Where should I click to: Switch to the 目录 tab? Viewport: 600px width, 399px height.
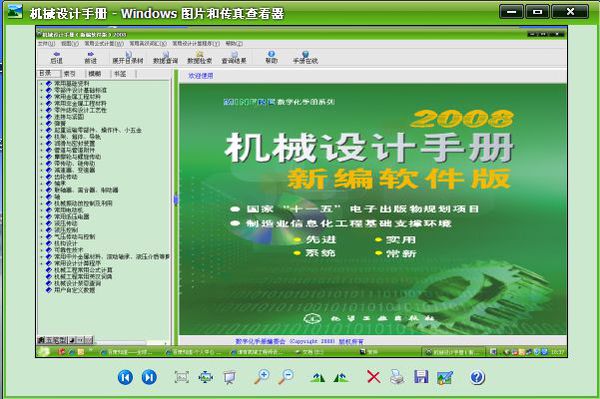coord(49,73)
